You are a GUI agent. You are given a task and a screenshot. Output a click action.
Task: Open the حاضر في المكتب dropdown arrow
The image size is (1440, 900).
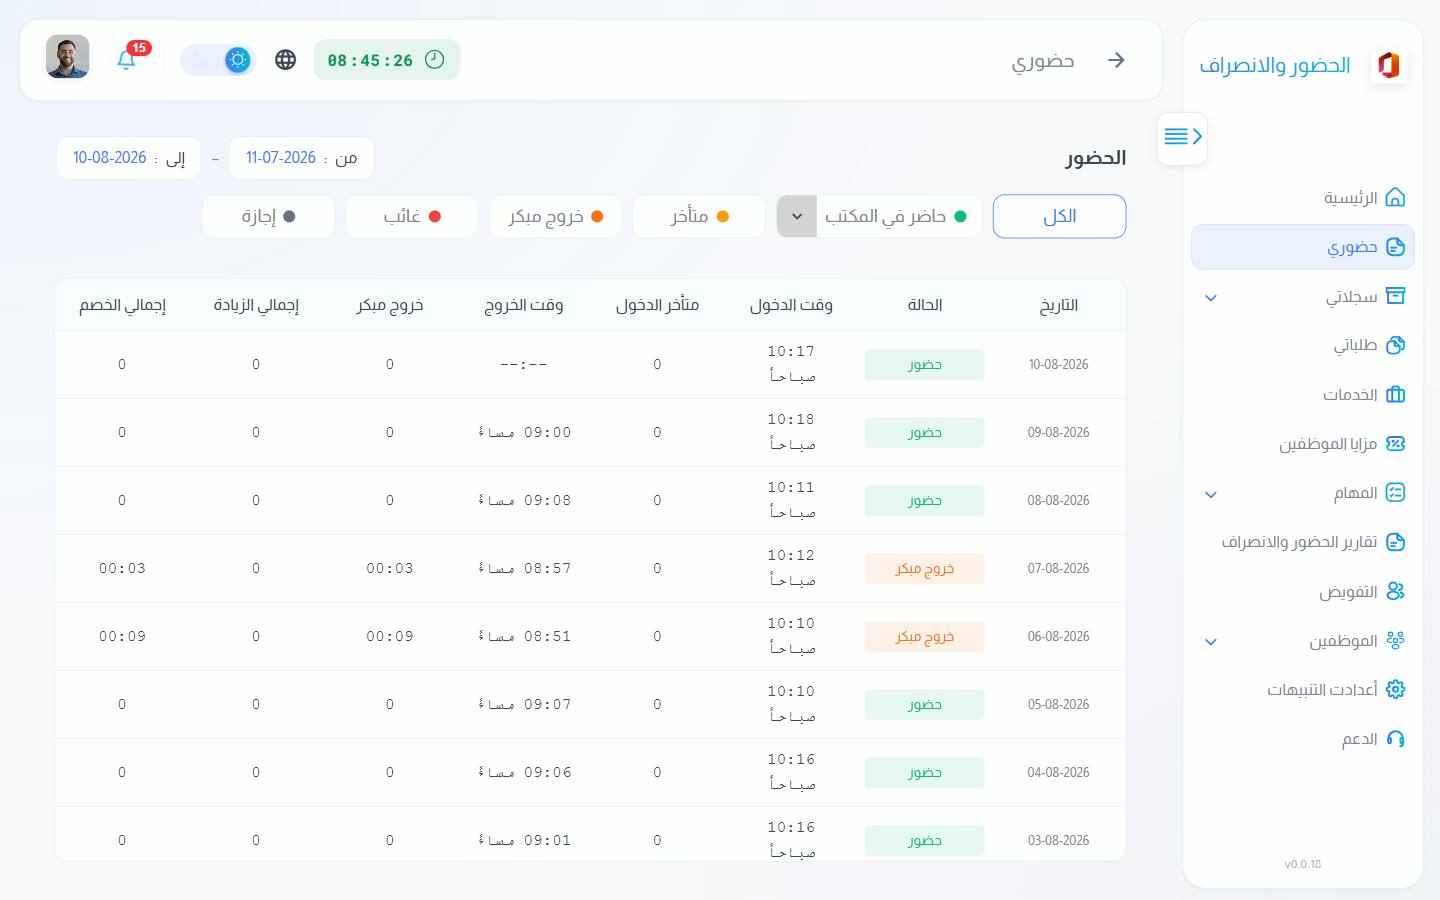pyautogui.click(x=797, y=216)
